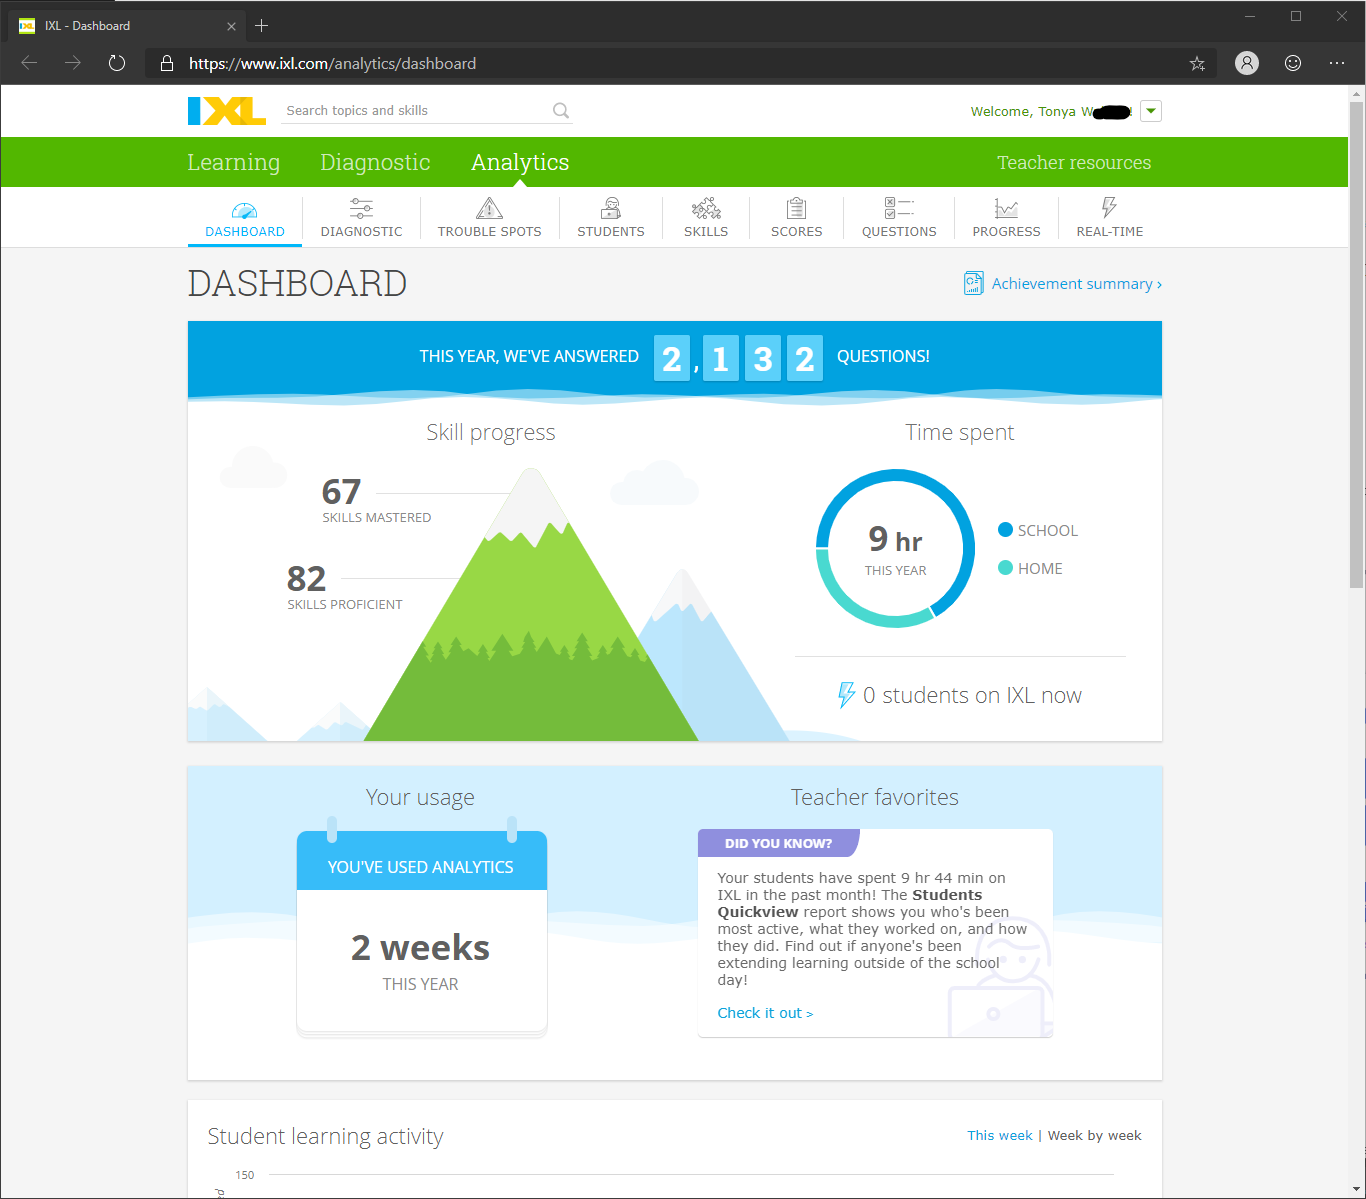Select the Analytics main tab
Image resolution: width=1366 pixels, height=1199 pixels.
point(520,162)
